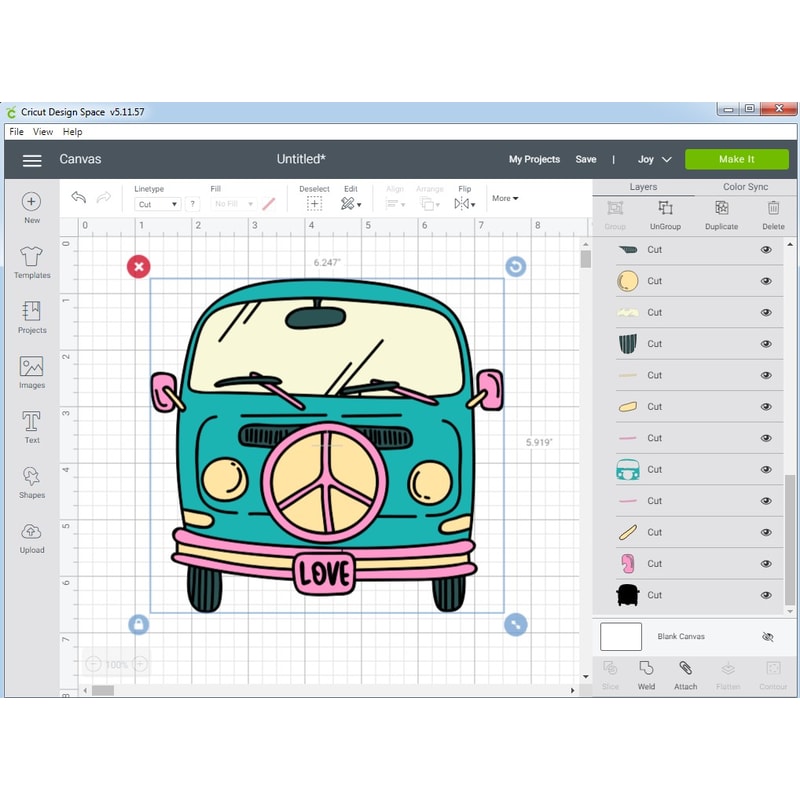
Task: Click the red delete handle on the selection
Action: click(x=139, y=266)
